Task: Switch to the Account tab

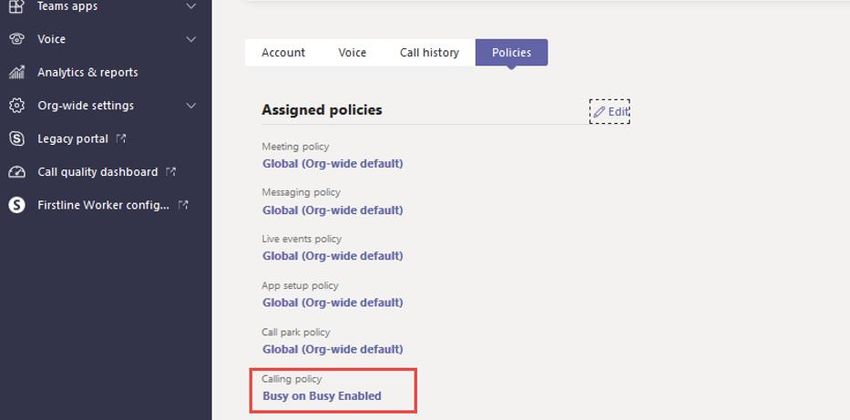Action: 284,53
